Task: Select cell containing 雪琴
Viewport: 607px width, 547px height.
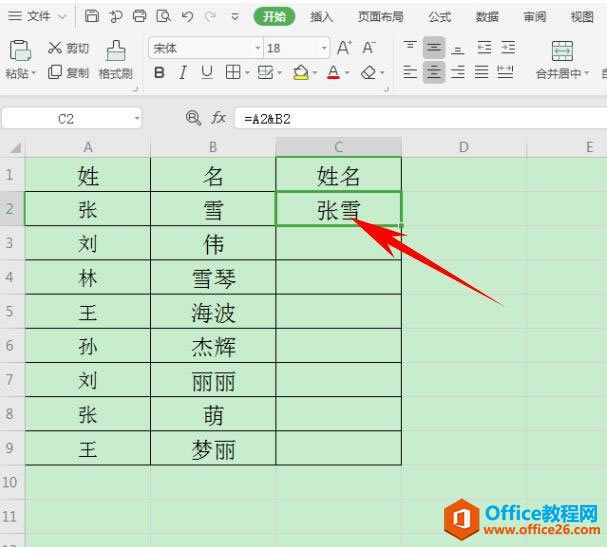Action: [213, 277]
